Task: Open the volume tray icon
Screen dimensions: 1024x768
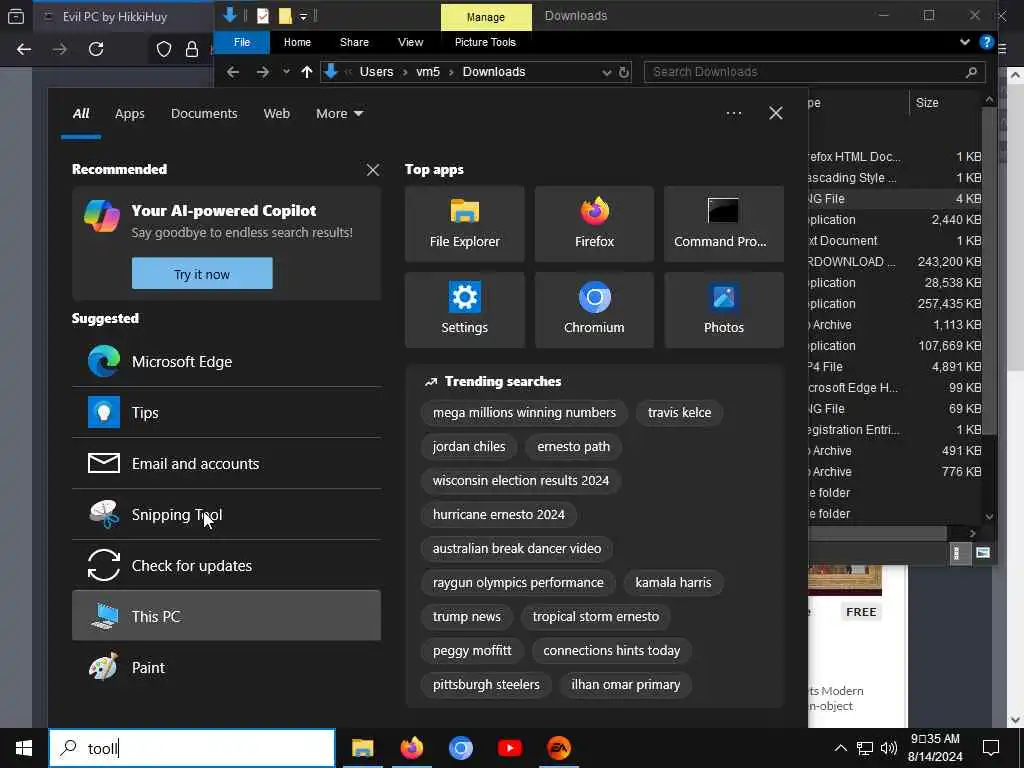Action: 888,748
